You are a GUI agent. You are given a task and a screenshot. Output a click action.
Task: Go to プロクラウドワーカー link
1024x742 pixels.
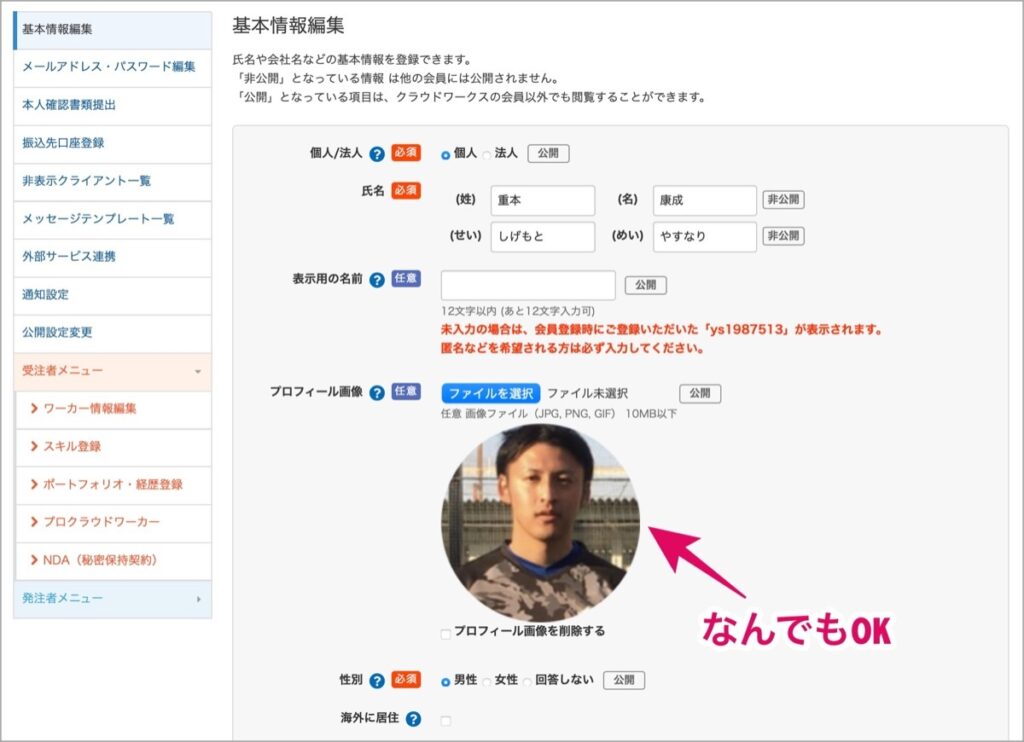click(101, 523)
